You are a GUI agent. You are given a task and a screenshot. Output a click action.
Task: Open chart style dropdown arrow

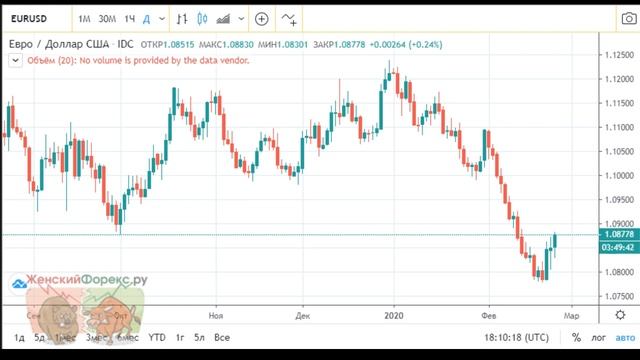click(241, 19)
